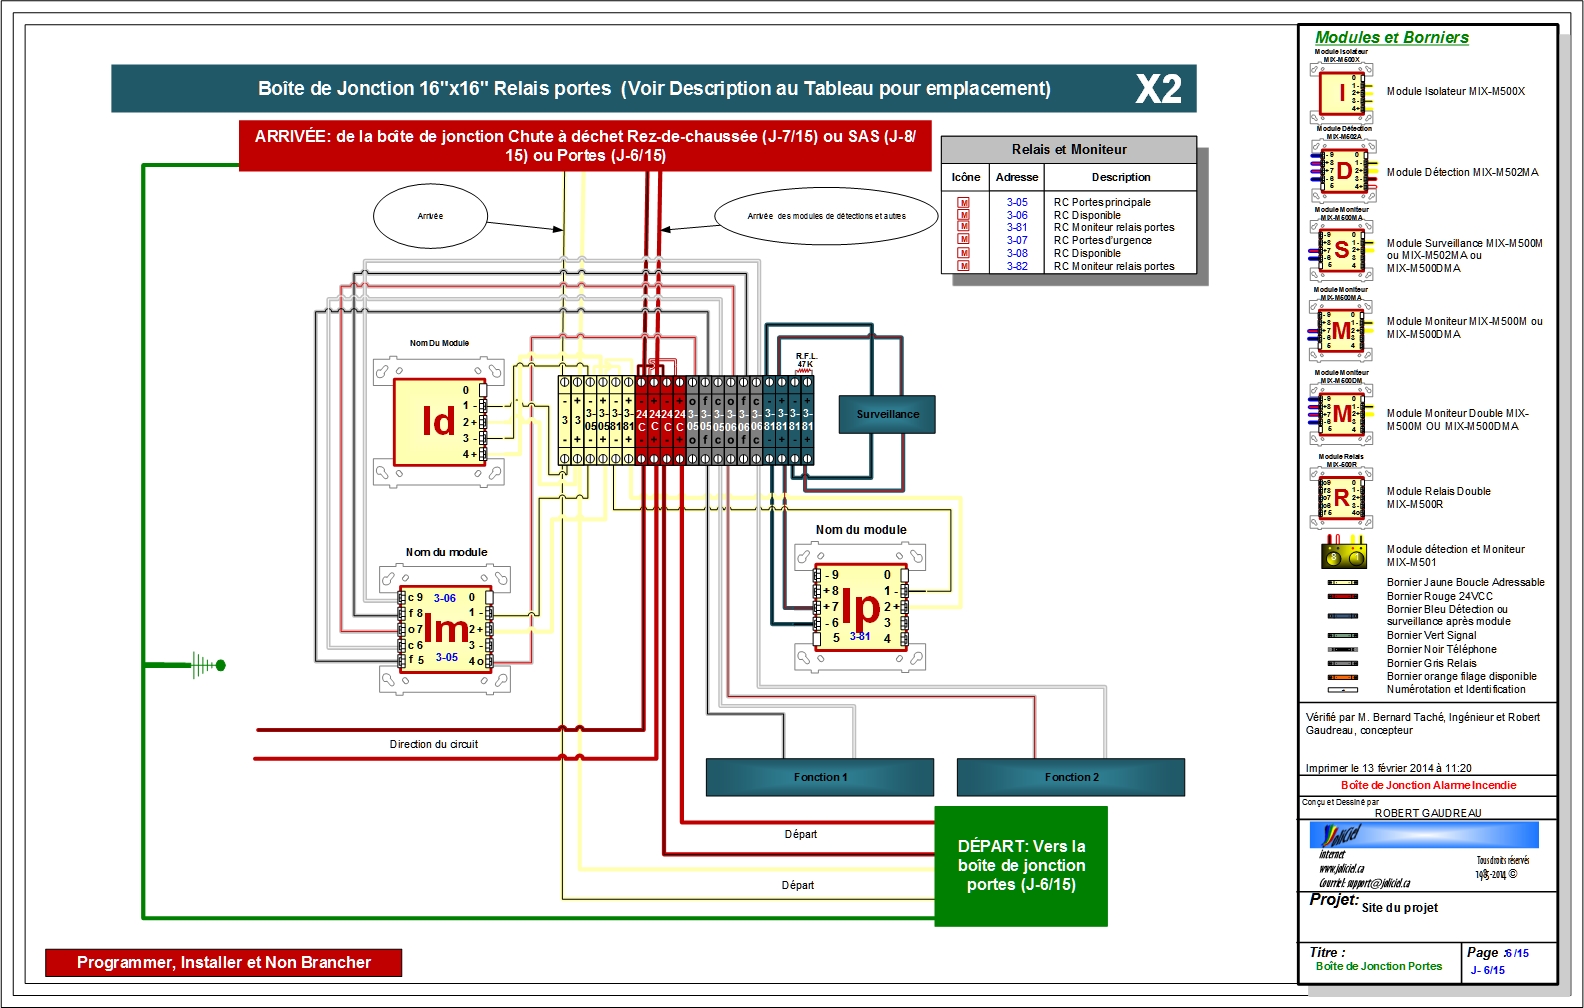The image size is (1584, 1008).
Task: Click the green ground symbol
Action: (208, 665)
